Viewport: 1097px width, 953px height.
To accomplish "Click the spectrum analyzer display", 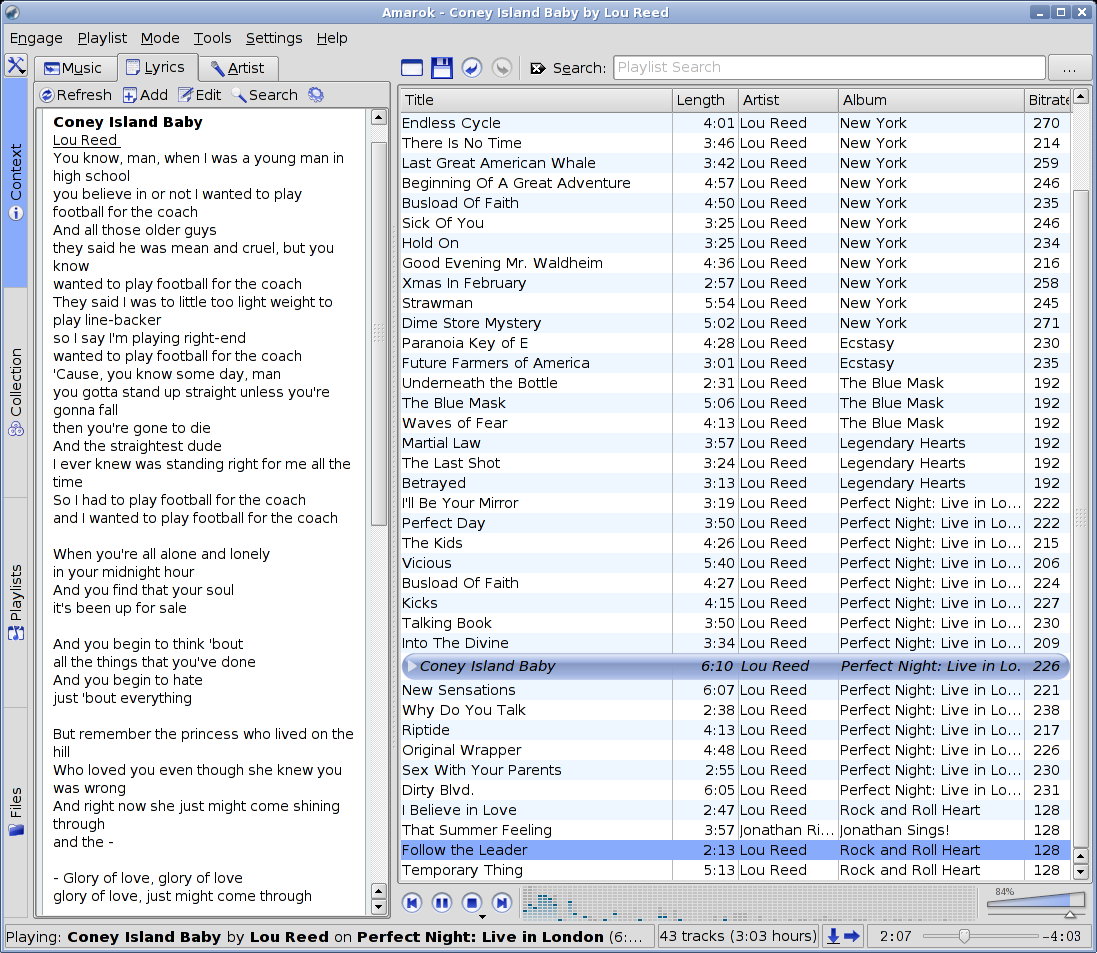I will 749,901.
